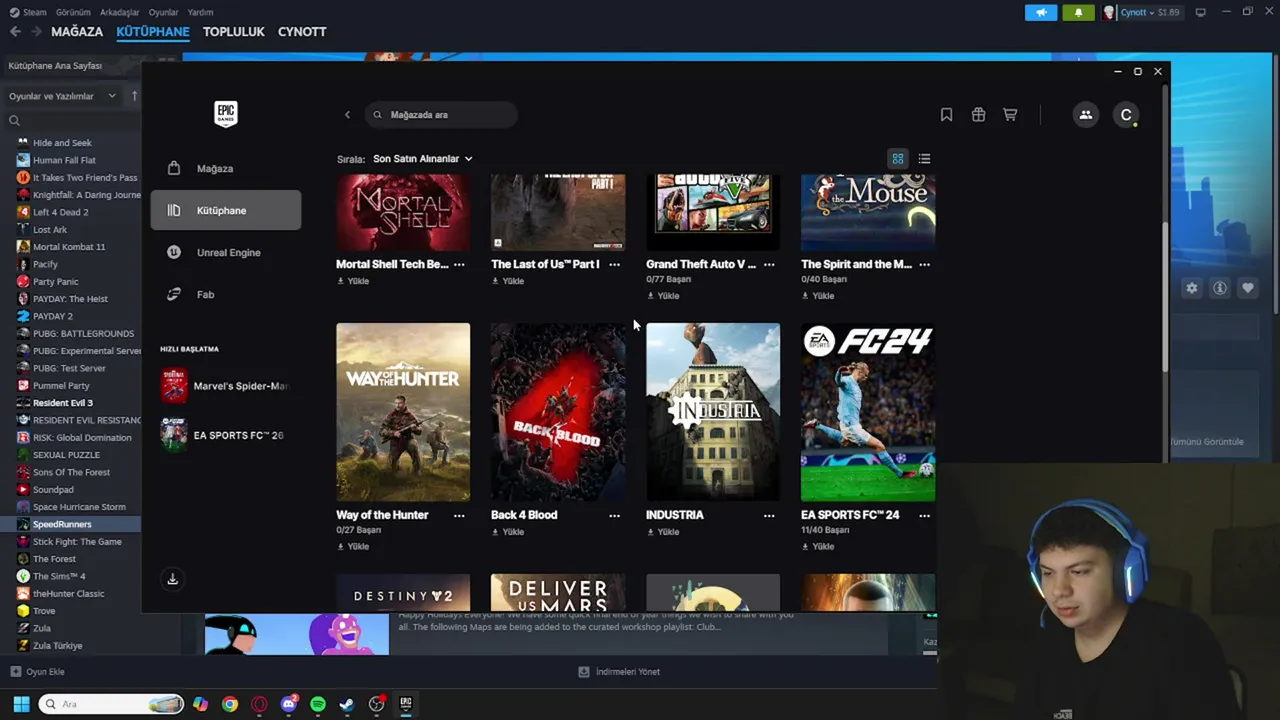
Task: Select Sons Of The Forest in Steam list
Action: coord(70,472)
